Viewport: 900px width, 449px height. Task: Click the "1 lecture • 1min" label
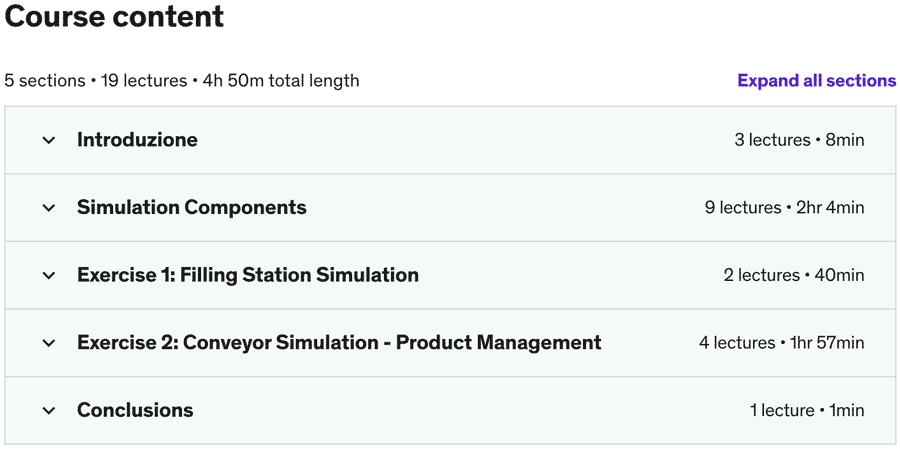807,410
